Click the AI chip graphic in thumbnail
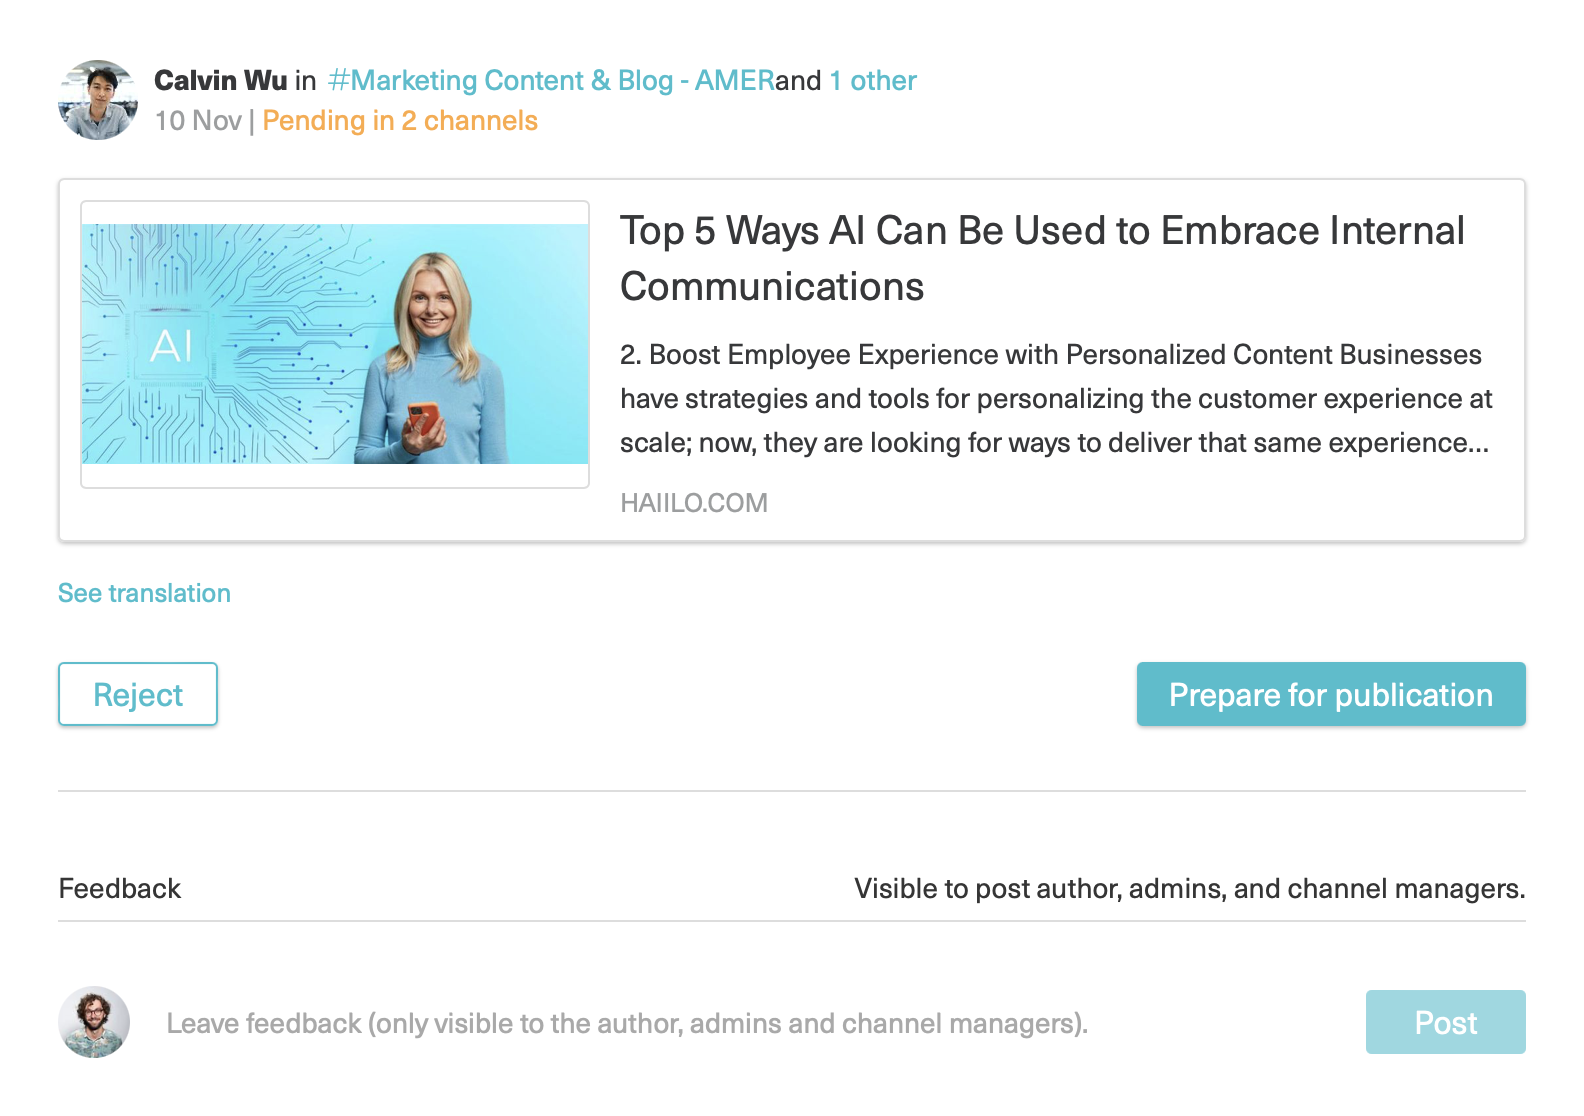Screen dimensions: 1584x1116 (170, 346)
